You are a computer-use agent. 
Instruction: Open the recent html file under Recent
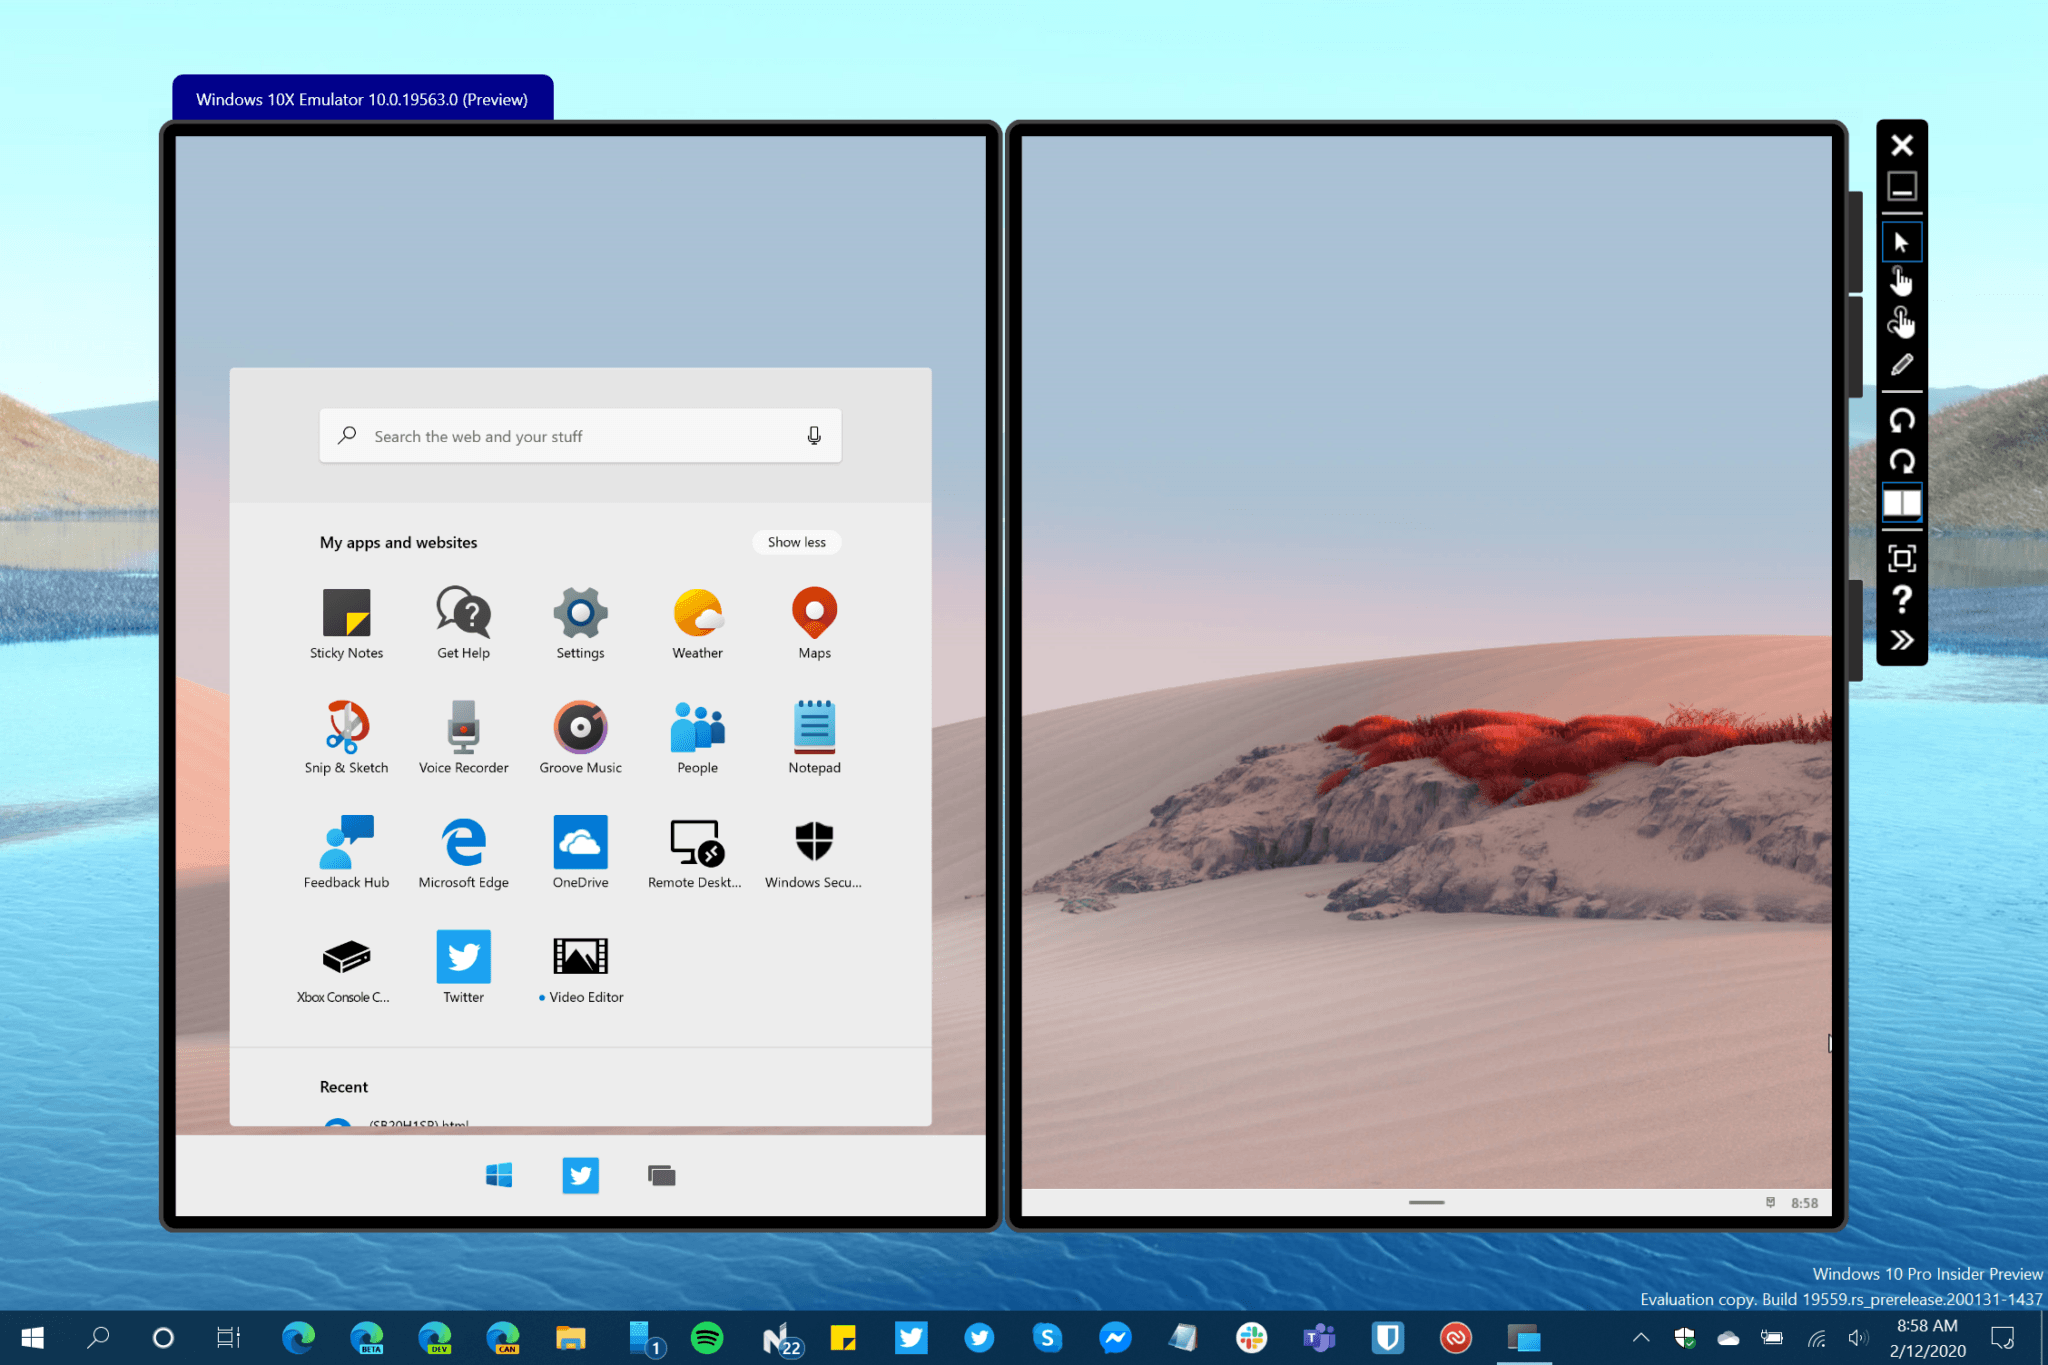(418, 1124)
